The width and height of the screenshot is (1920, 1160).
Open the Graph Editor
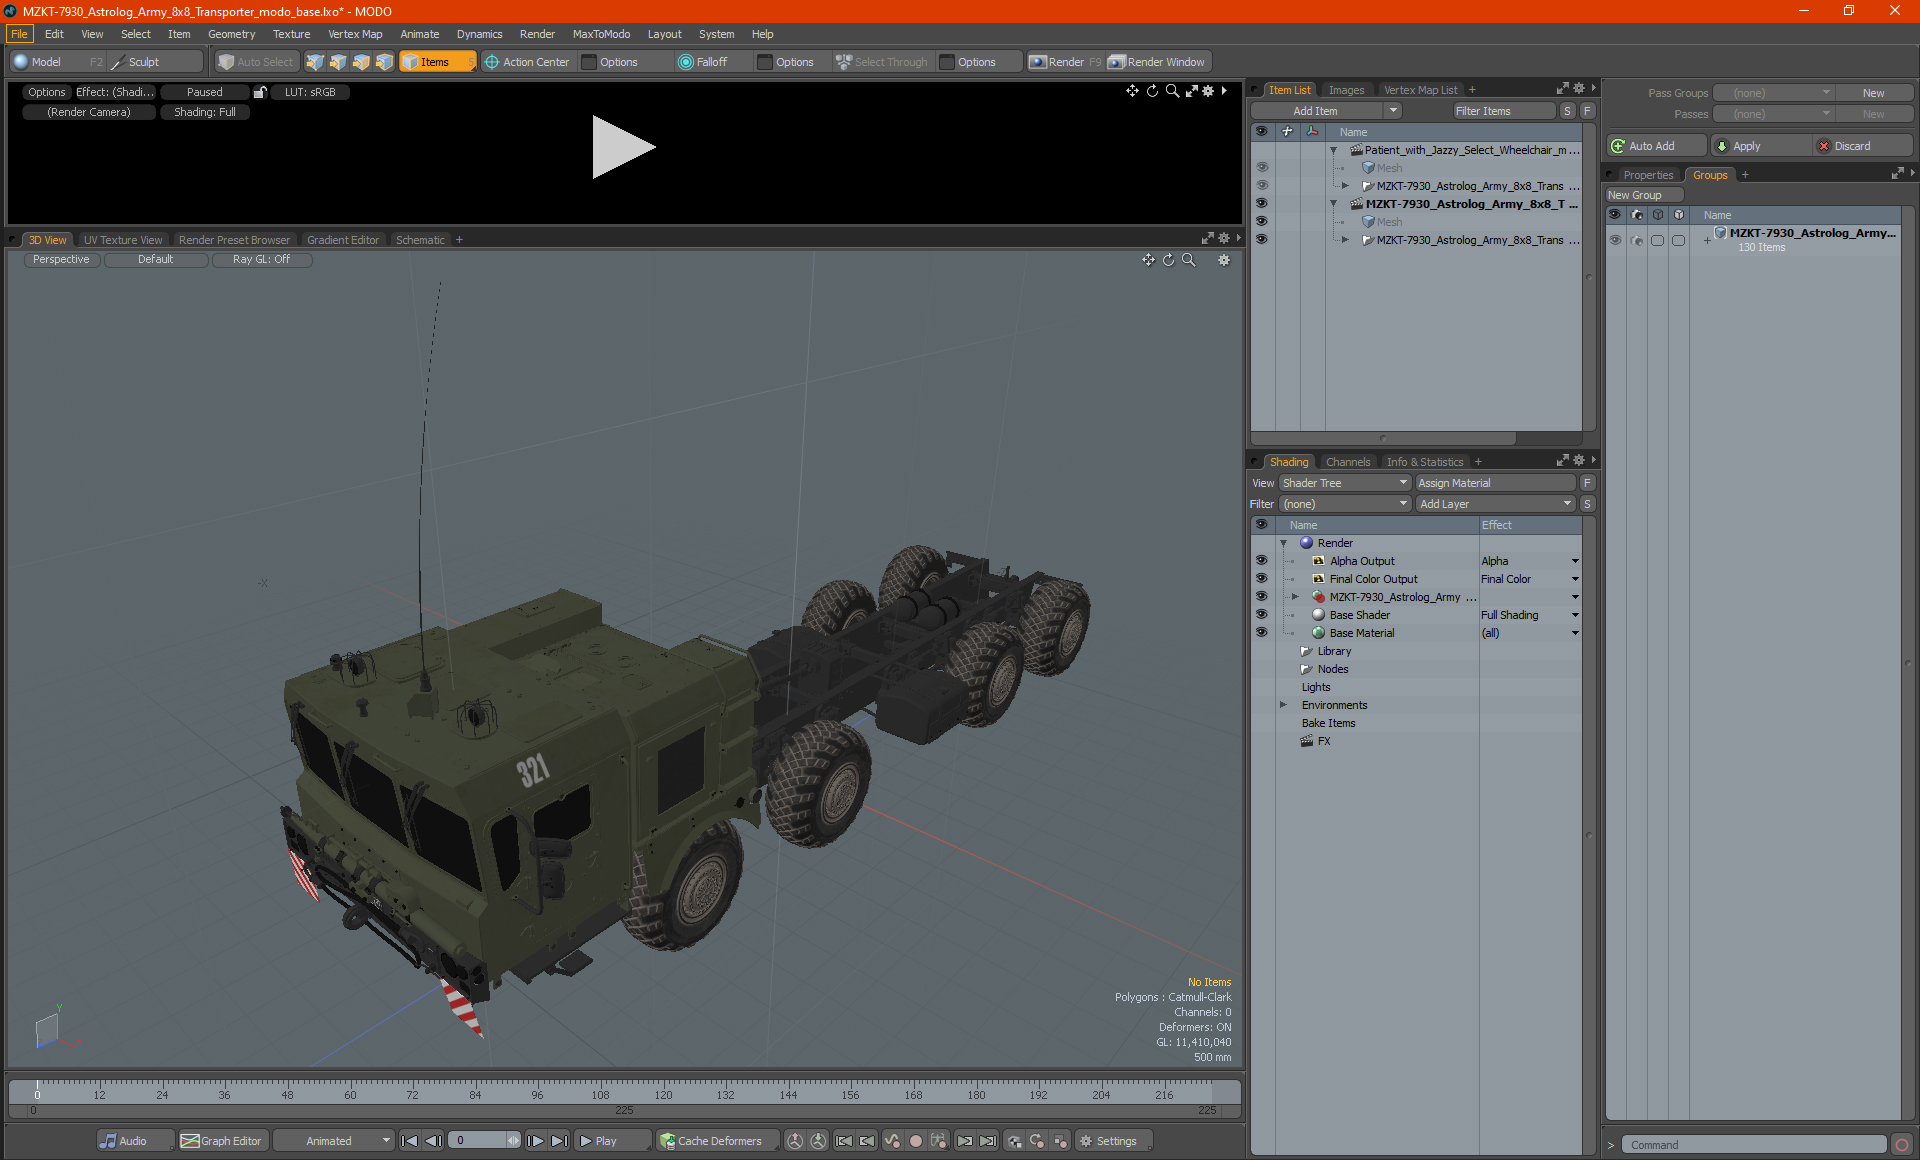[222, 1141]
